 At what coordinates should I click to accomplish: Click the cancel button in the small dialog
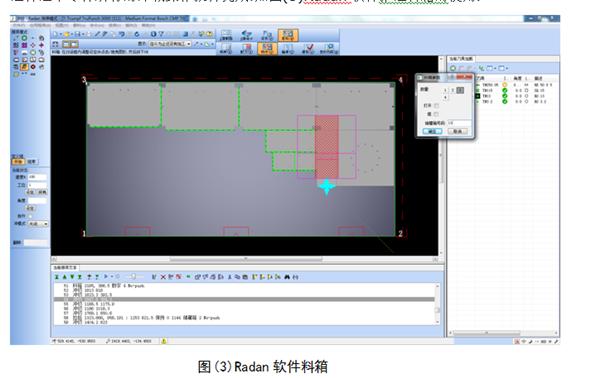click(x=458, y=131)
